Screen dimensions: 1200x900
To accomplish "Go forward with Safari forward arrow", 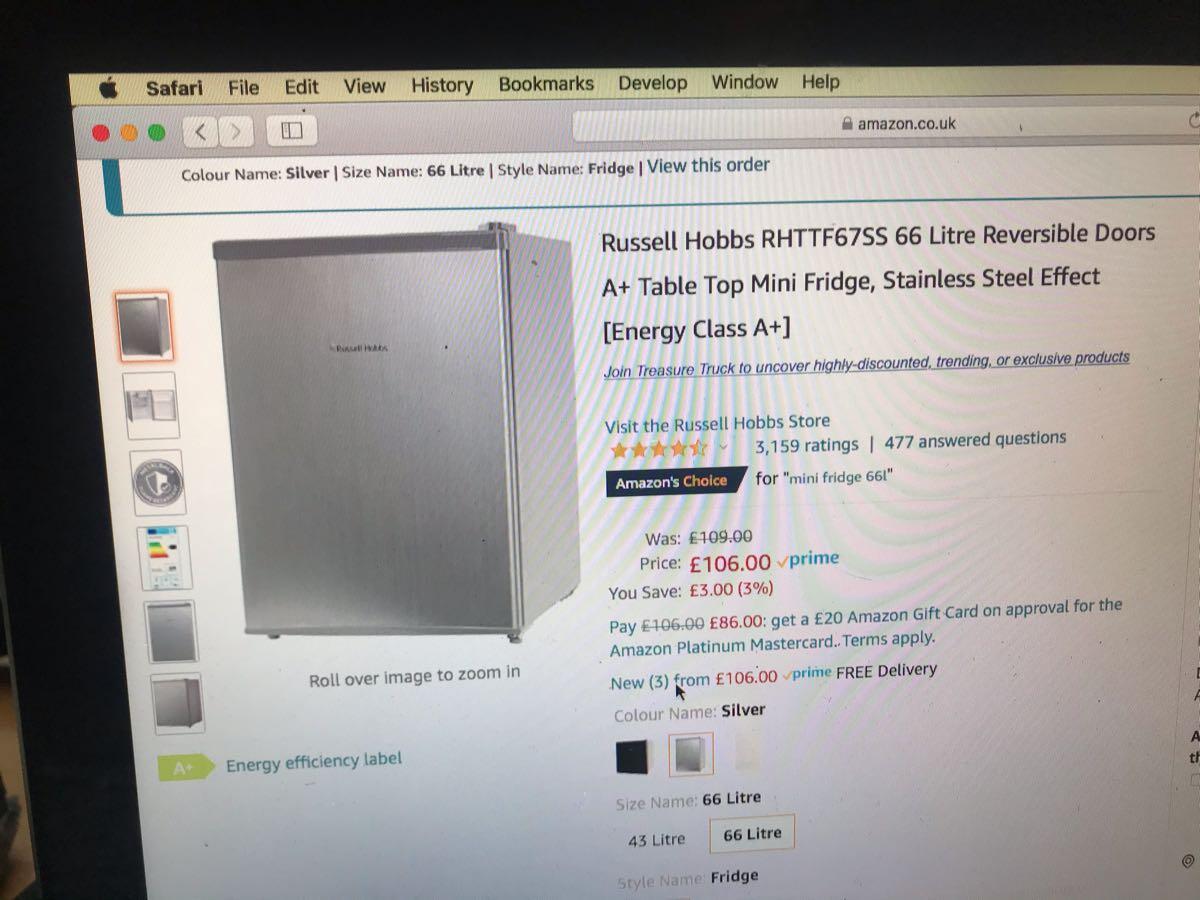I will tap(236, 131).
